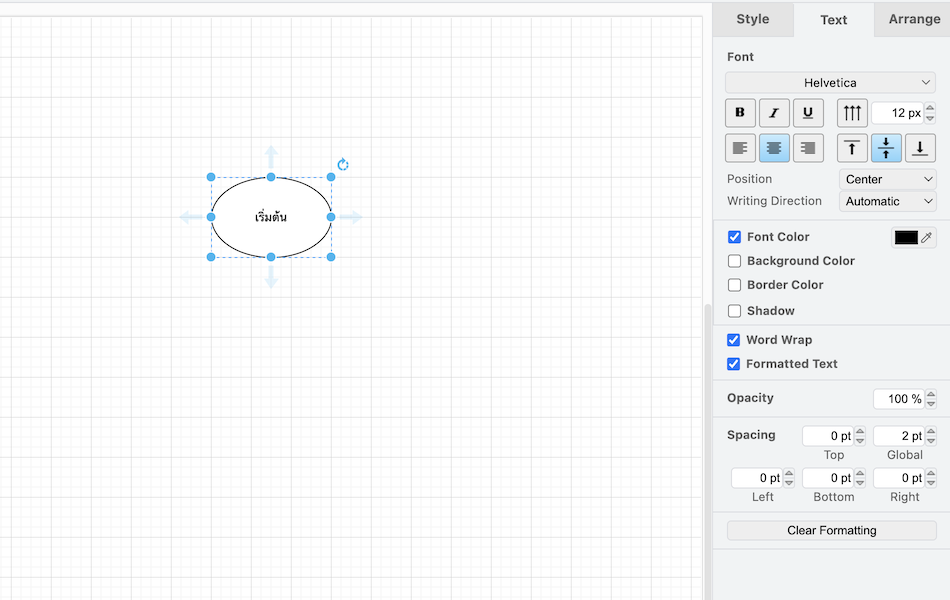Click the down connection arrow below ellipse
The width and height of the screenshot is (950, 600).
click(271, 276)
